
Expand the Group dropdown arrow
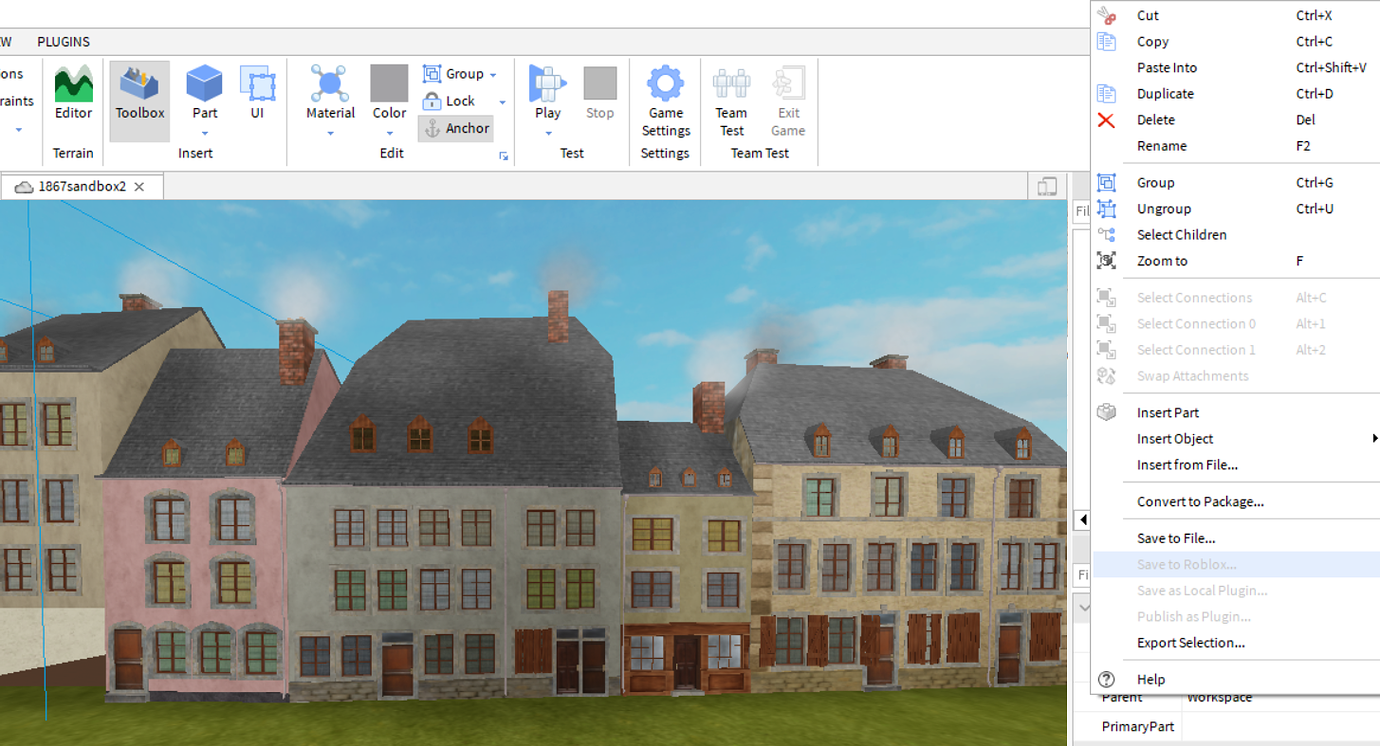pyautogui.click(x=493, y=75)
